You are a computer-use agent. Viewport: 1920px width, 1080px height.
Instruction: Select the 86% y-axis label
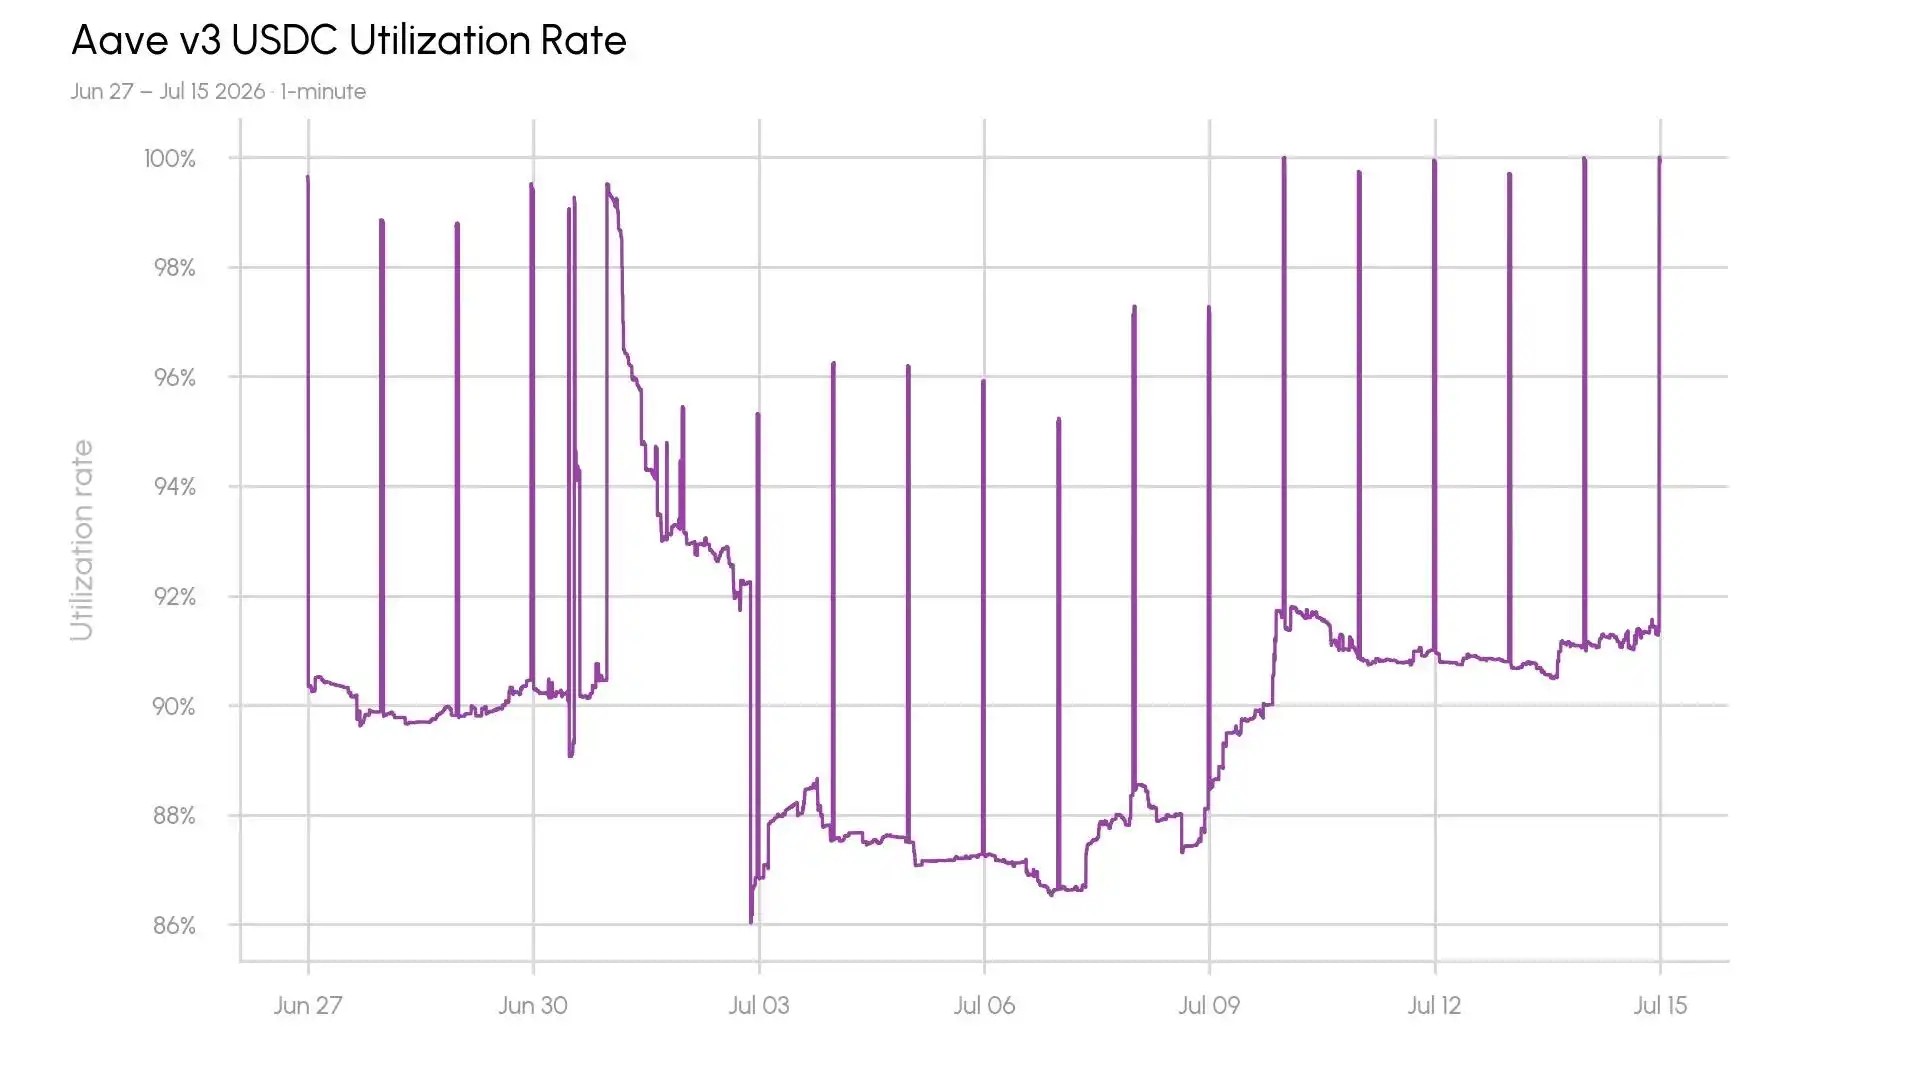pos(174,925)
